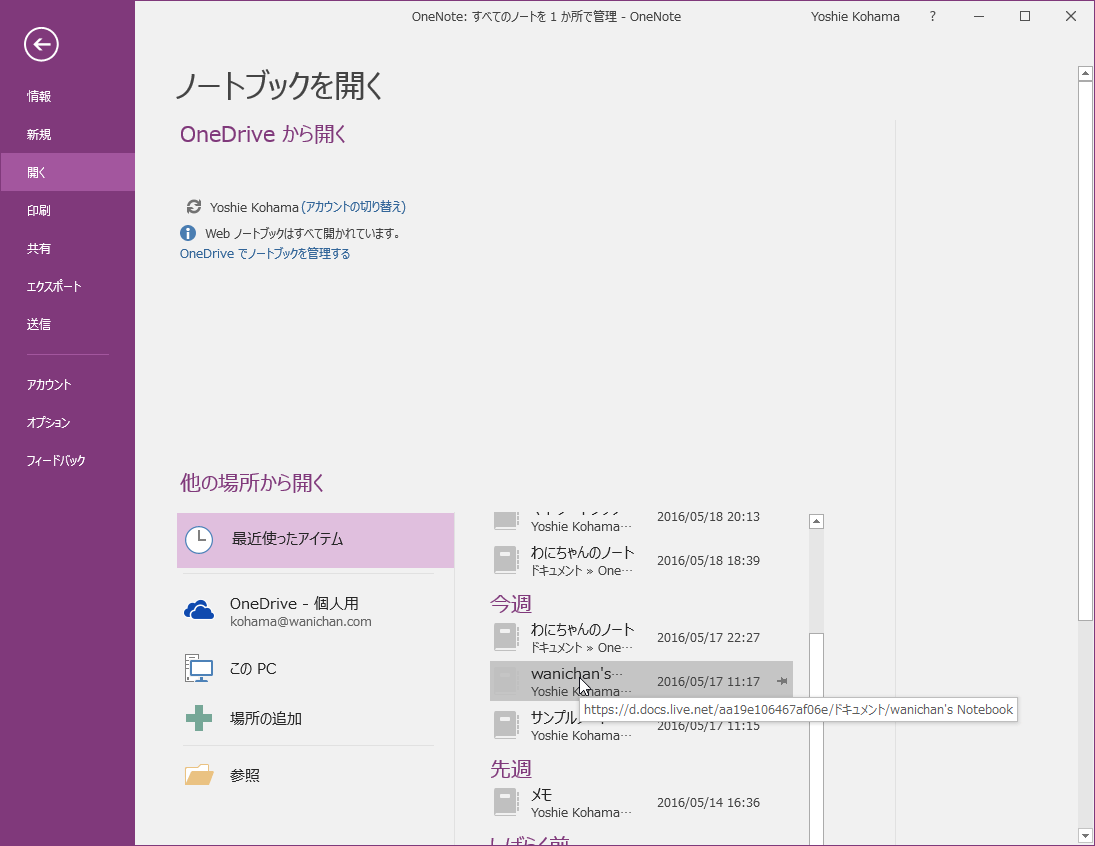
Task: Click the green plus Add a place icon
Action: pyautogui.click(x=199, y=718)
